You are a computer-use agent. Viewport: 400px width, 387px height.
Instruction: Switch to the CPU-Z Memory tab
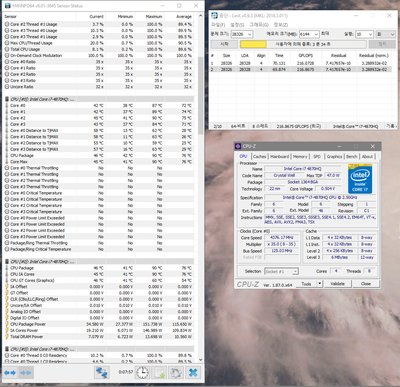click(300, 156)
